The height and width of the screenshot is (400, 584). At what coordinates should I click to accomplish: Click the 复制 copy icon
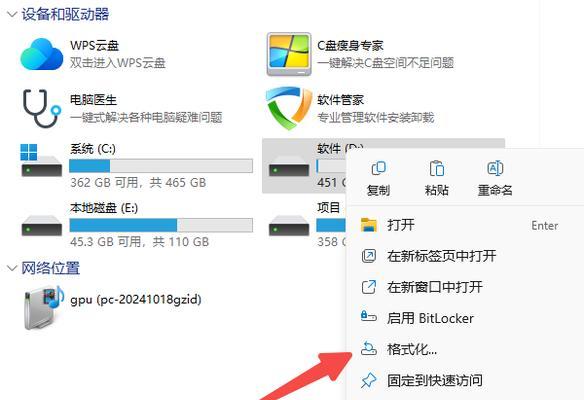tap(378, 169)
